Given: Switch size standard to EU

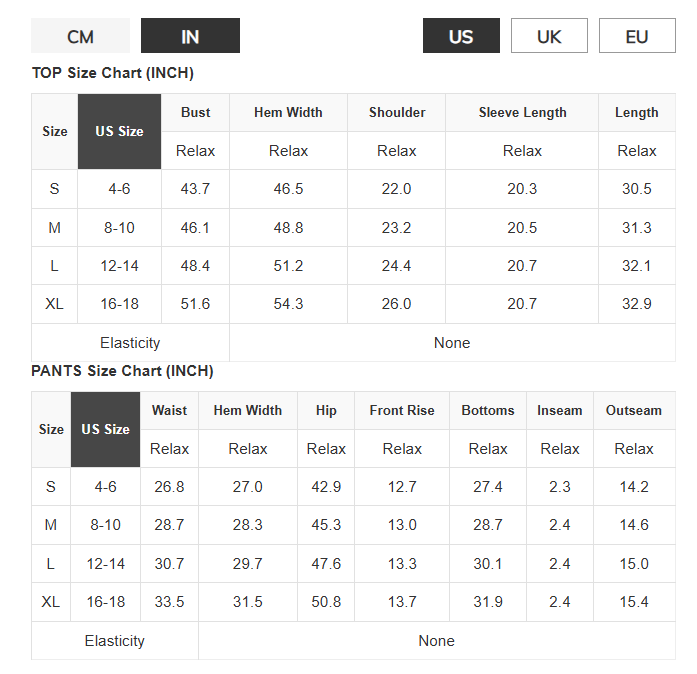Looking at the screenshot, I should point(637,36).
